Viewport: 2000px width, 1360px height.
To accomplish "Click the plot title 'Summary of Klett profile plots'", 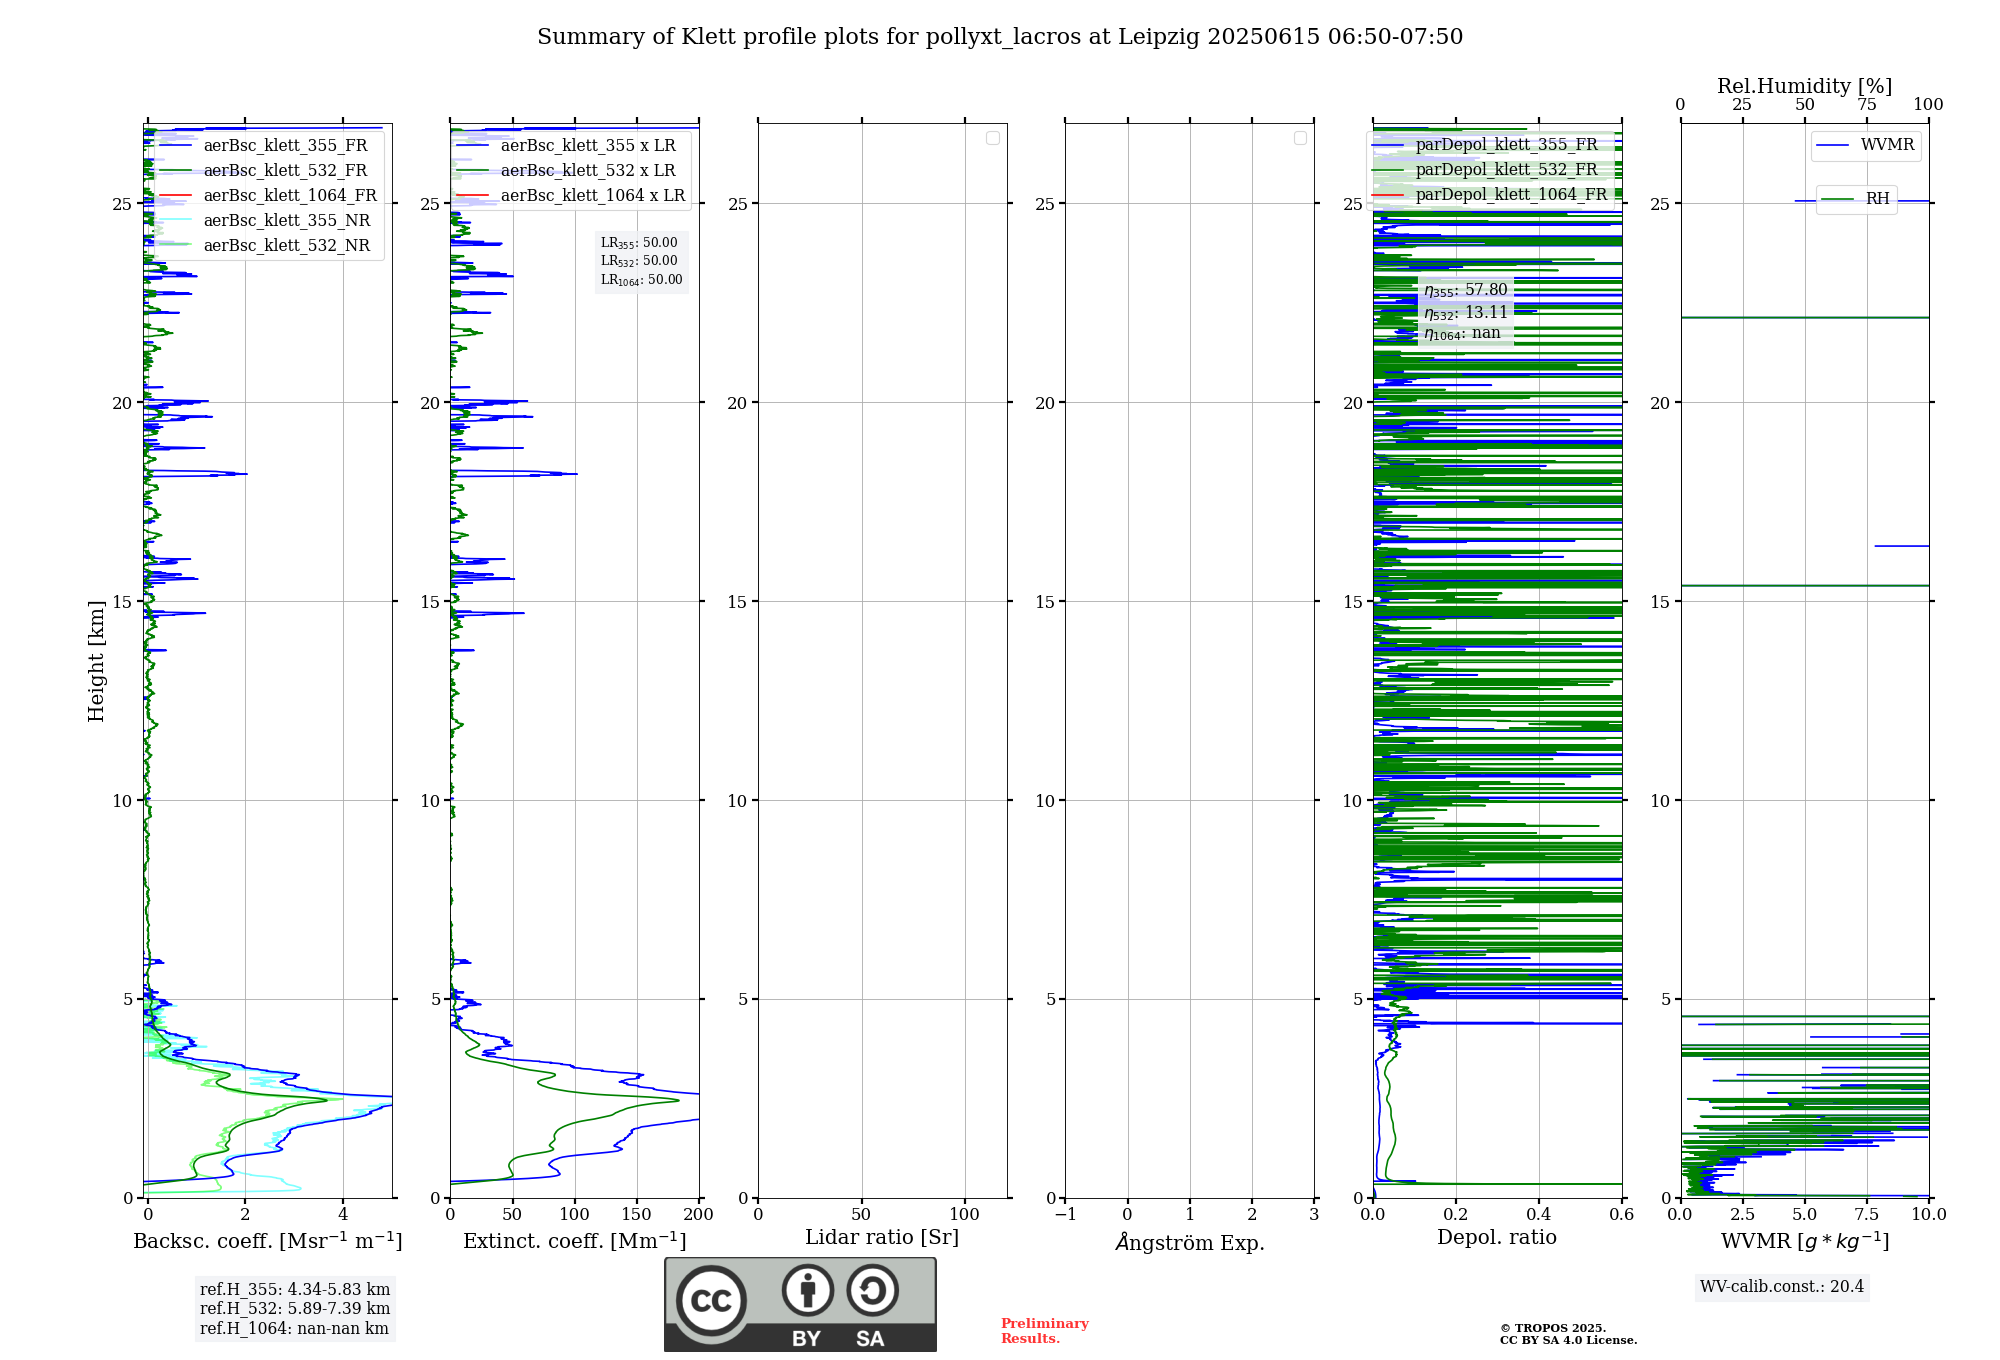I will pyautogui.click(x=1000, y=37).
